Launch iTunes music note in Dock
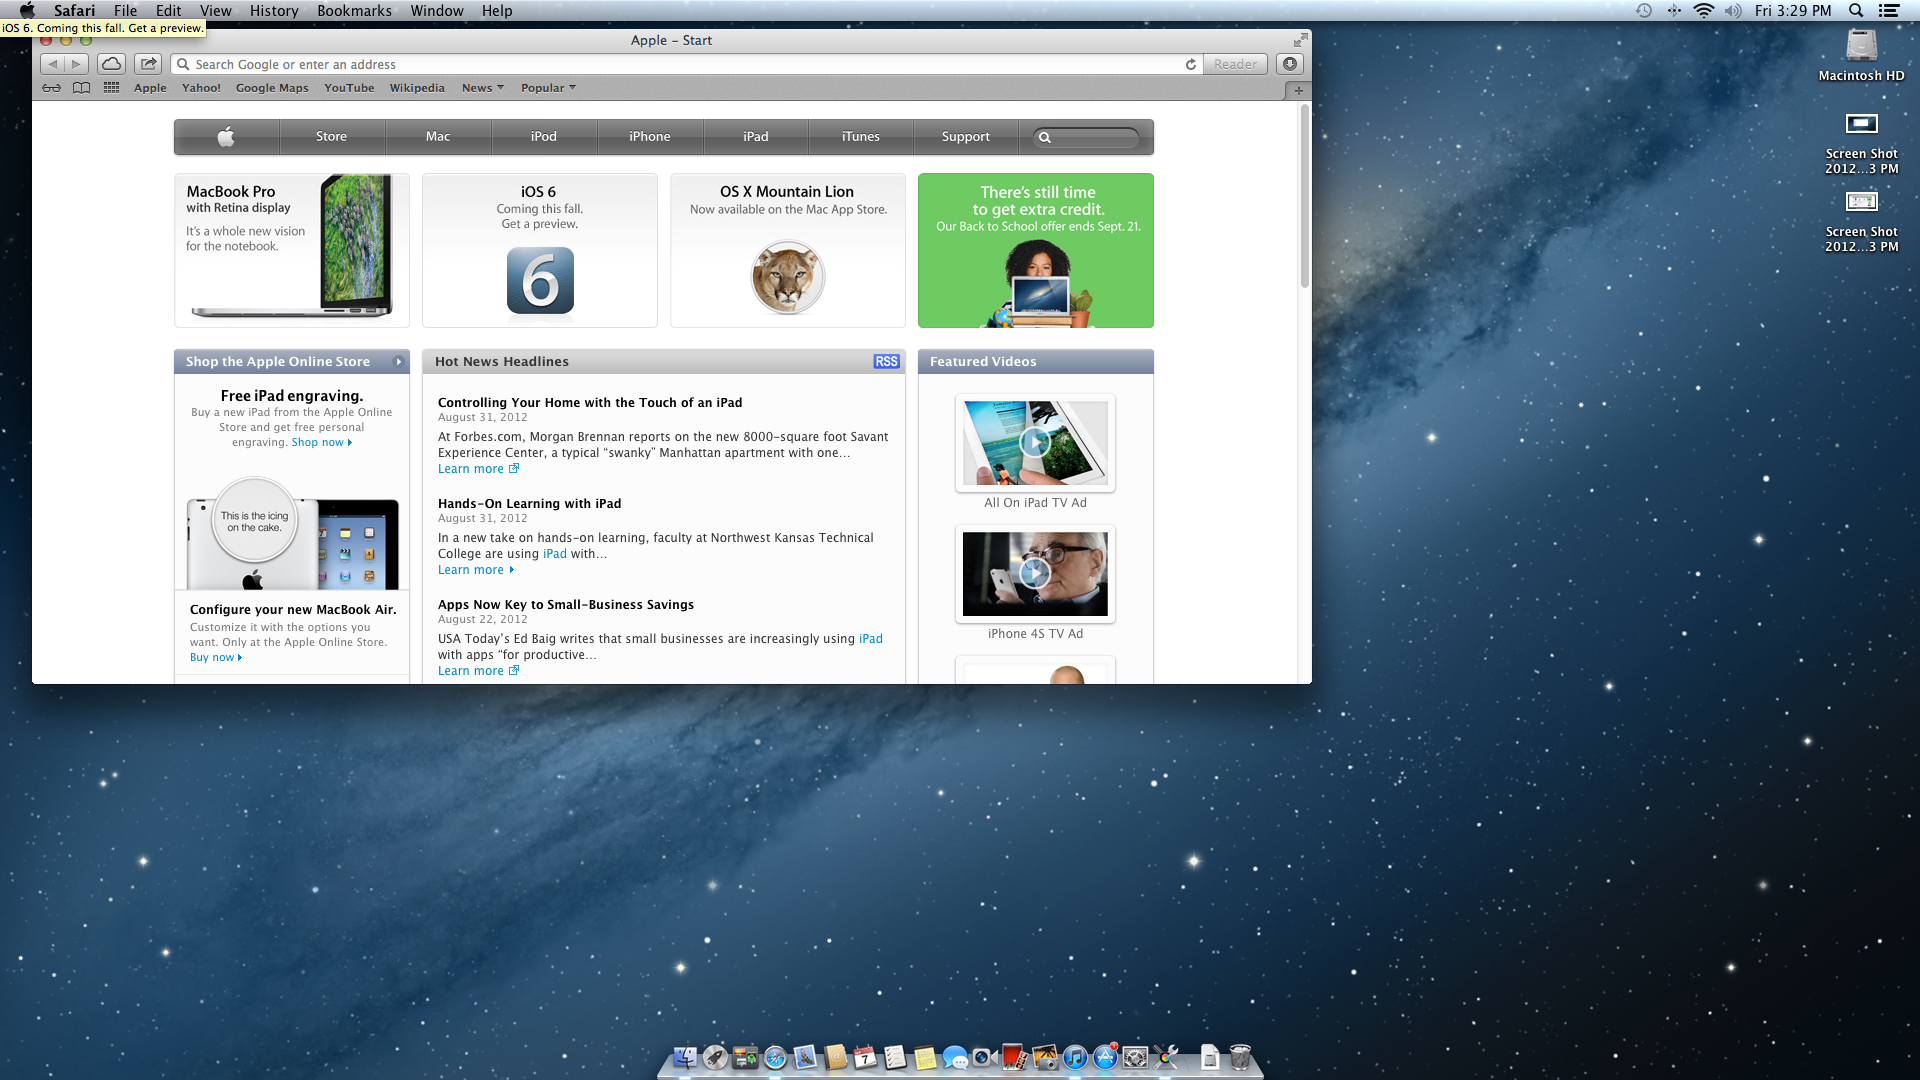This screenshot has height=1080, width=1920. click(1075, 1057)
